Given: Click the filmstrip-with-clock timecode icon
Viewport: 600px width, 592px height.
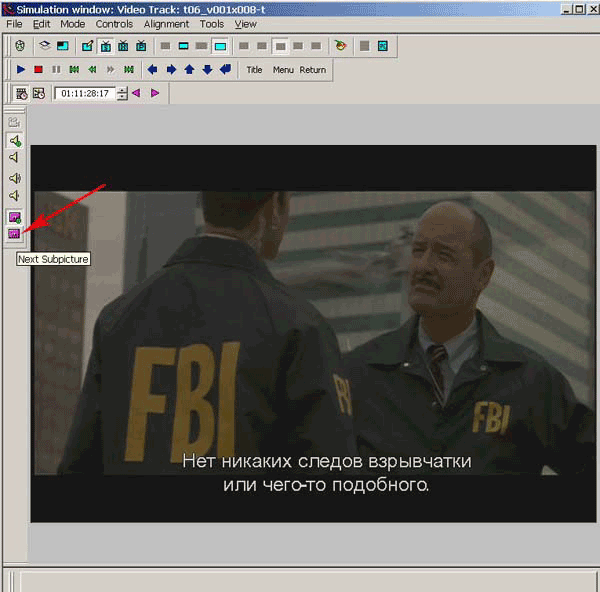Looking at the screenshot, I should [21, 93].
